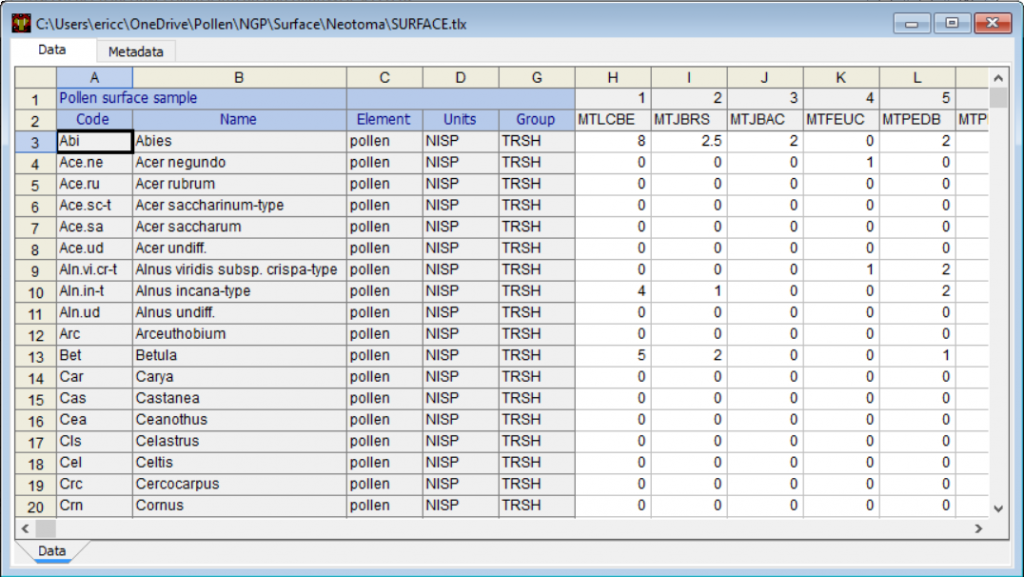The height and width of the screenshot is (577, 1024).
Task: Select column A header
Action: click(95, 78)
